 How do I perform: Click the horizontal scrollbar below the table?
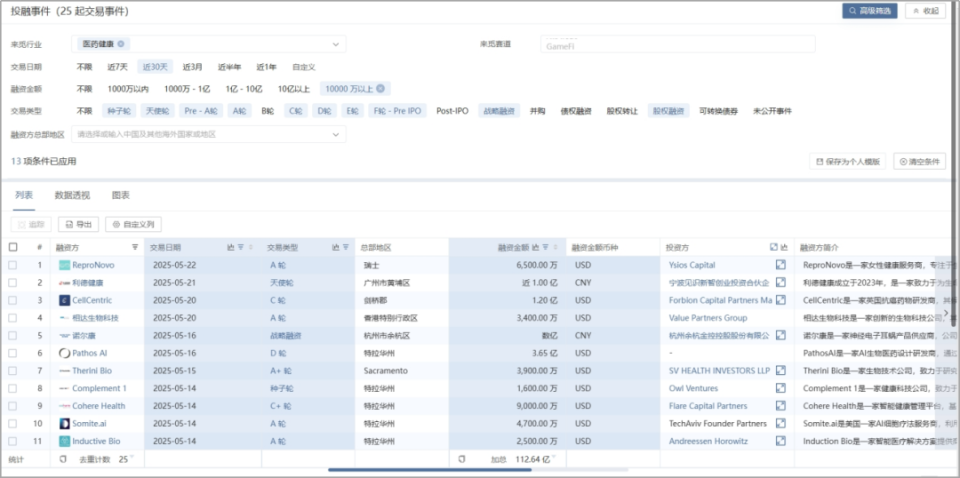pyautogui.click(x=430, y=469)
